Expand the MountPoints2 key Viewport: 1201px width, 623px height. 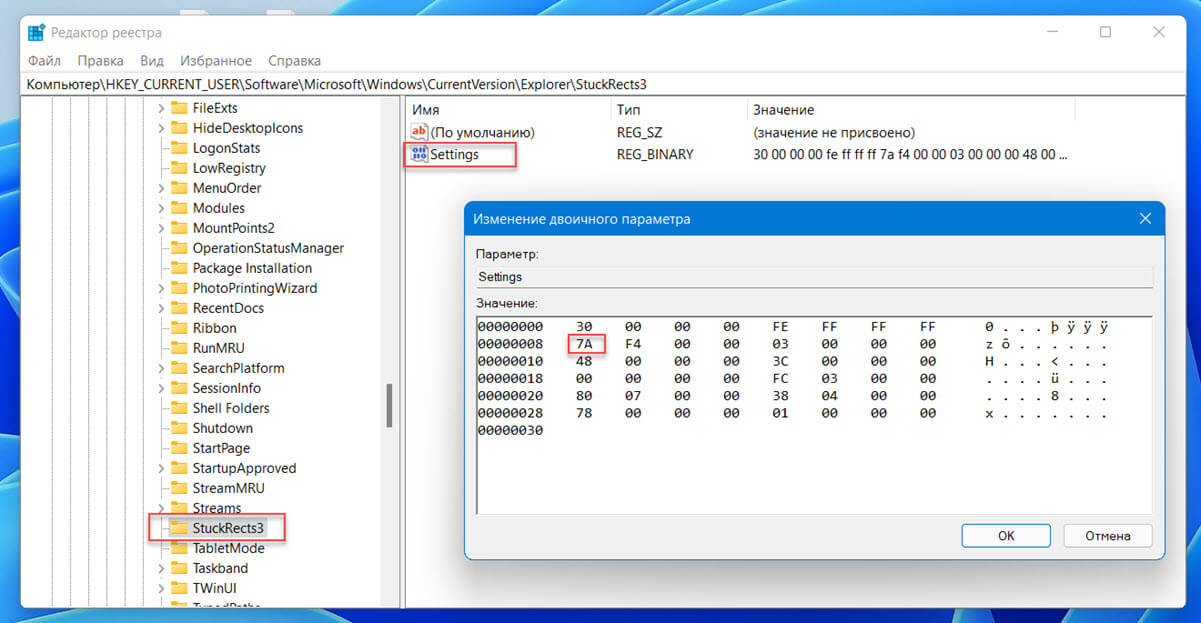coord(161,228)
